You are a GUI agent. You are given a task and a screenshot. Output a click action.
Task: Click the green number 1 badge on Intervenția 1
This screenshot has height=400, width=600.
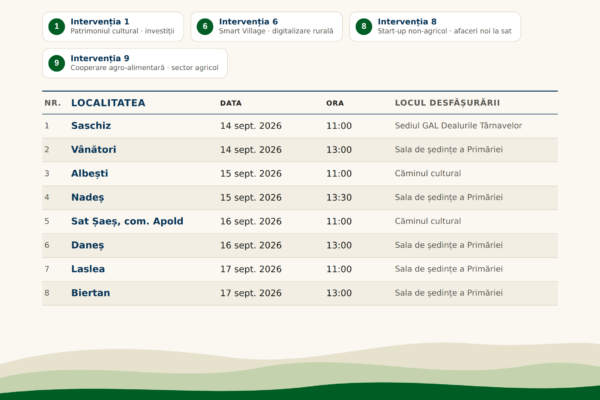point(57,26)
